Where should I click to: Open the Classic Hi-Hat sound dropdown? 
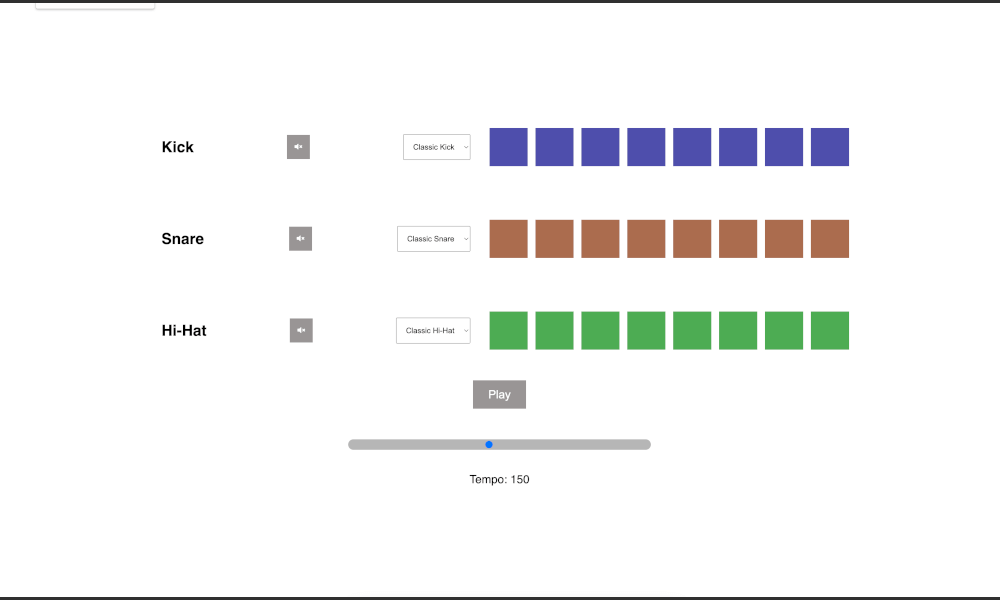[433, 330]
